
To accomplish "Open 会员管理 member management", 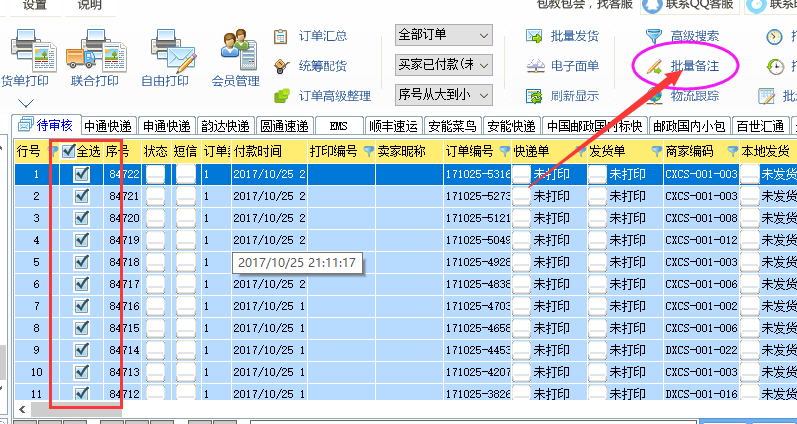I will tap(235, 59).
